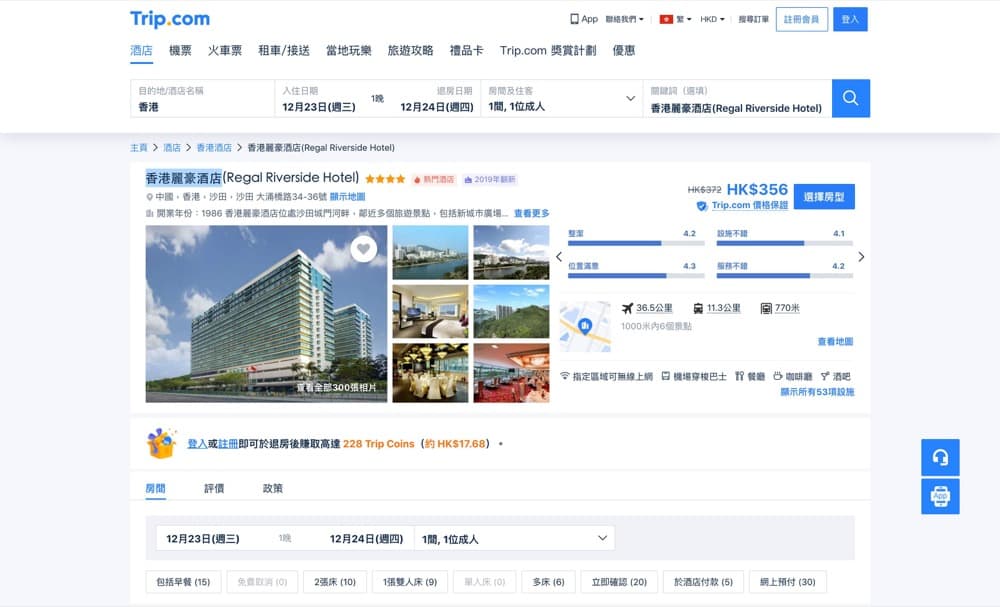Open the 香港酒店 breadcrumb link

coord(214,148)
